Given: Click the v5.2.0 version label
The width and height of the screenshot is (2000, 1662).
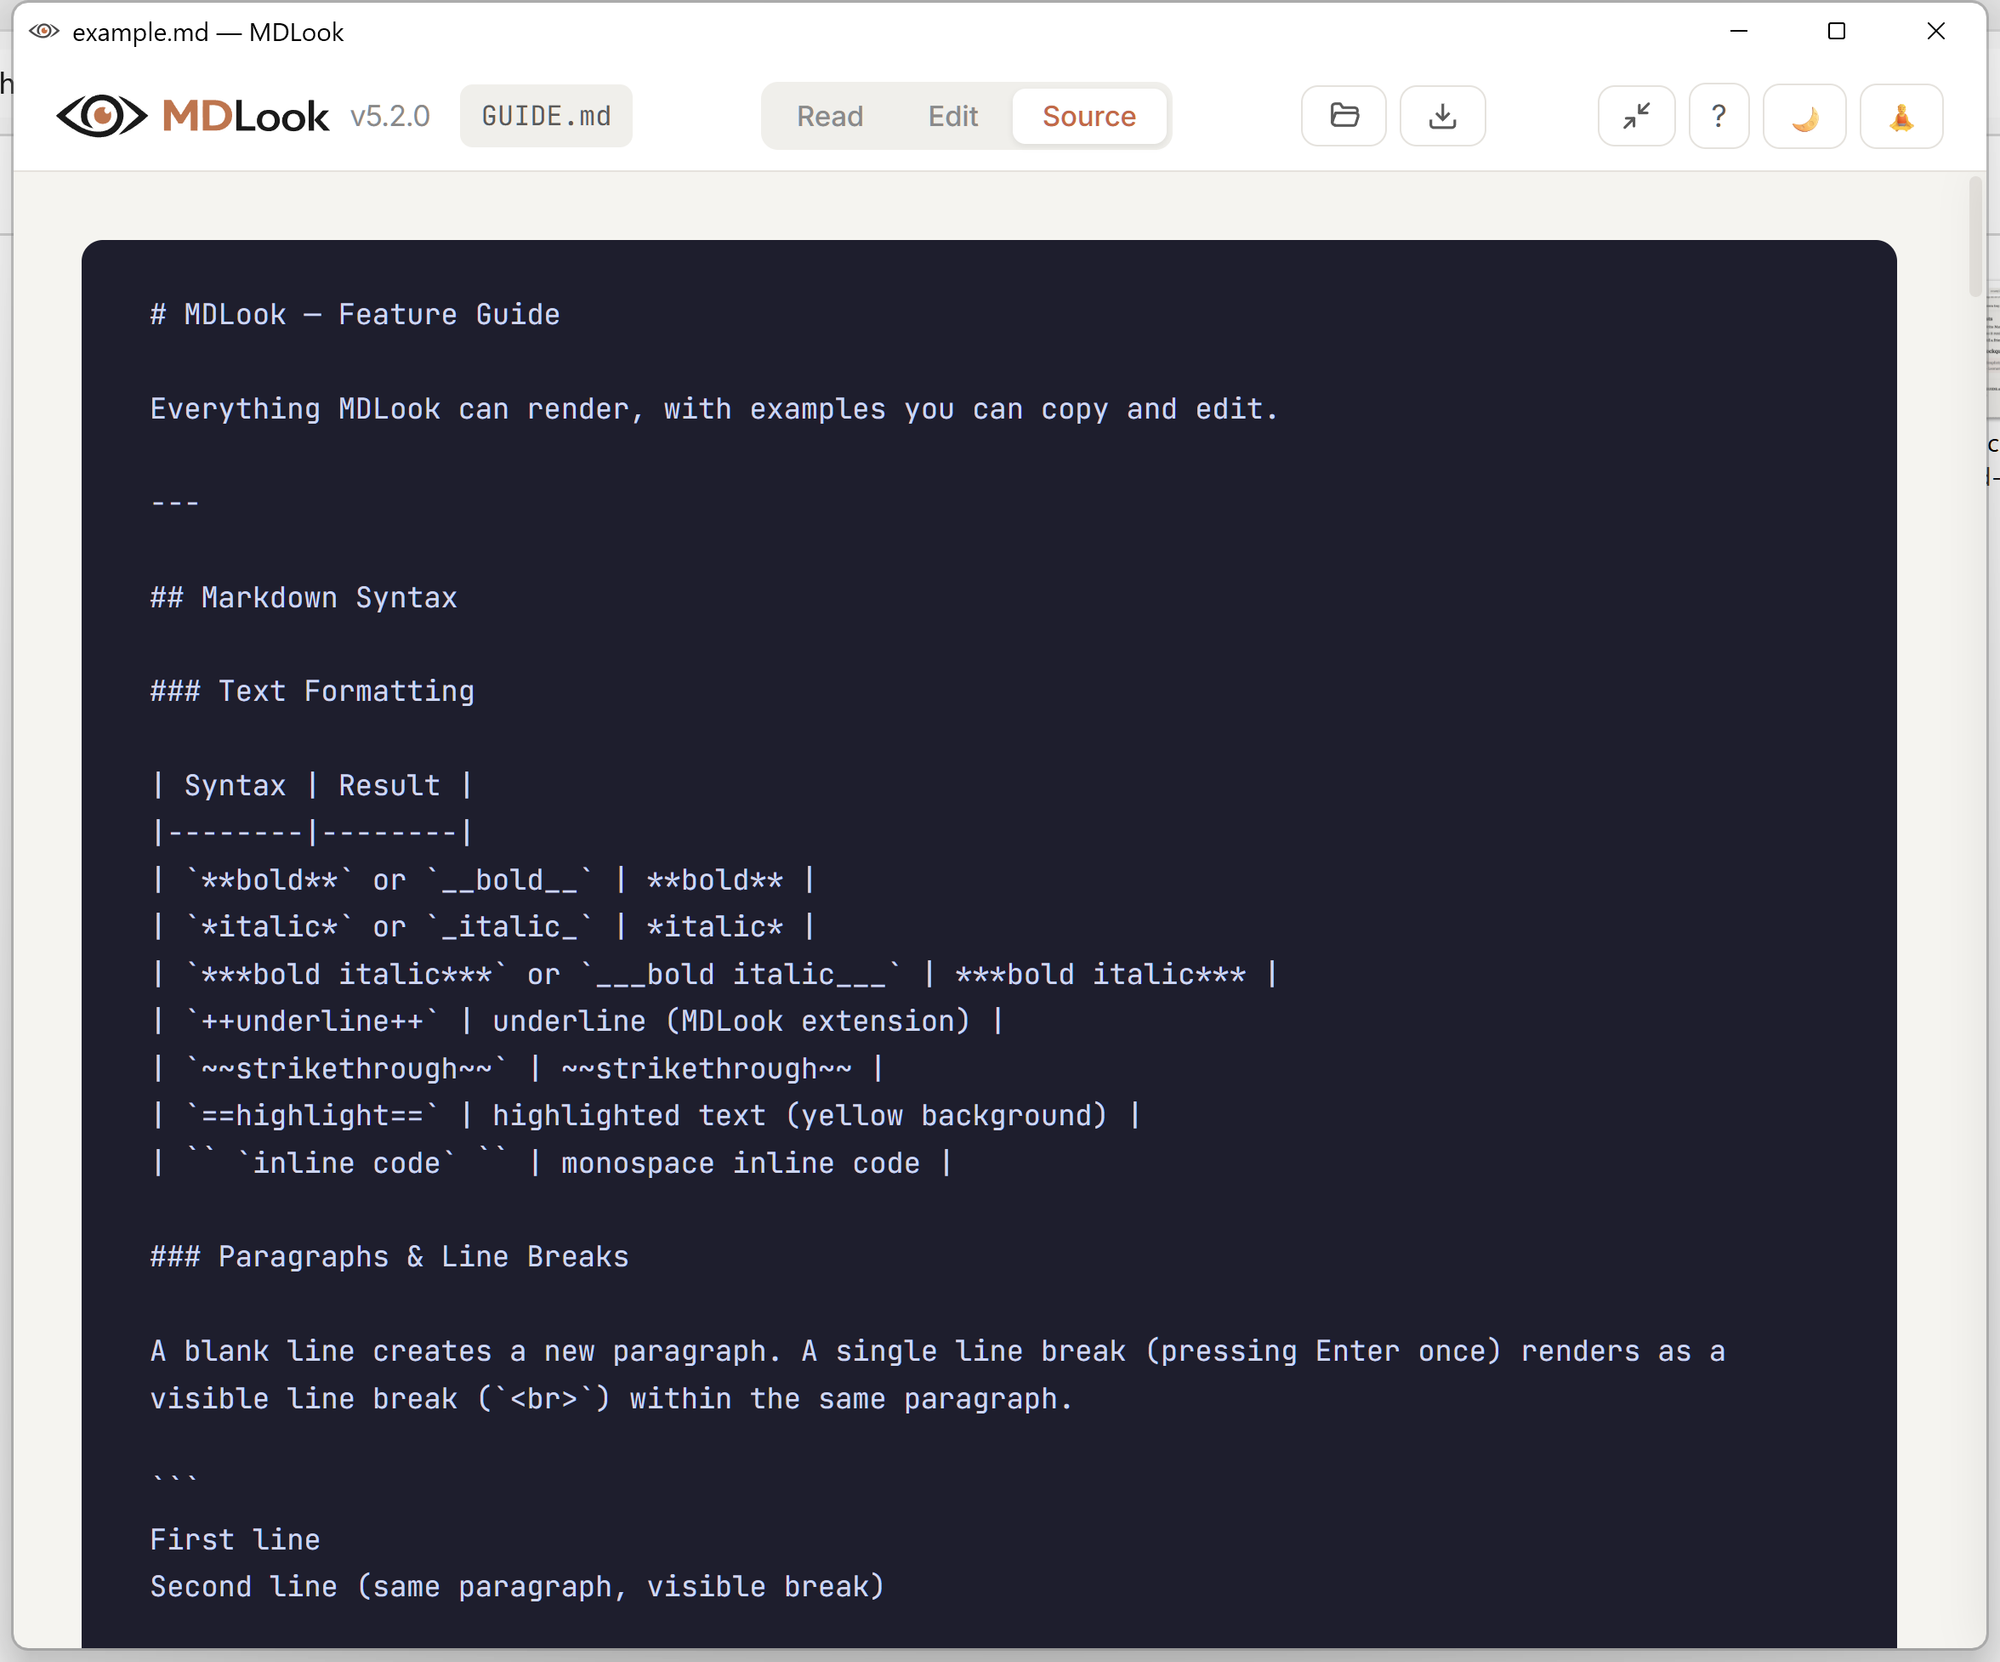Looking at the screenshot, I should [390, 116].
